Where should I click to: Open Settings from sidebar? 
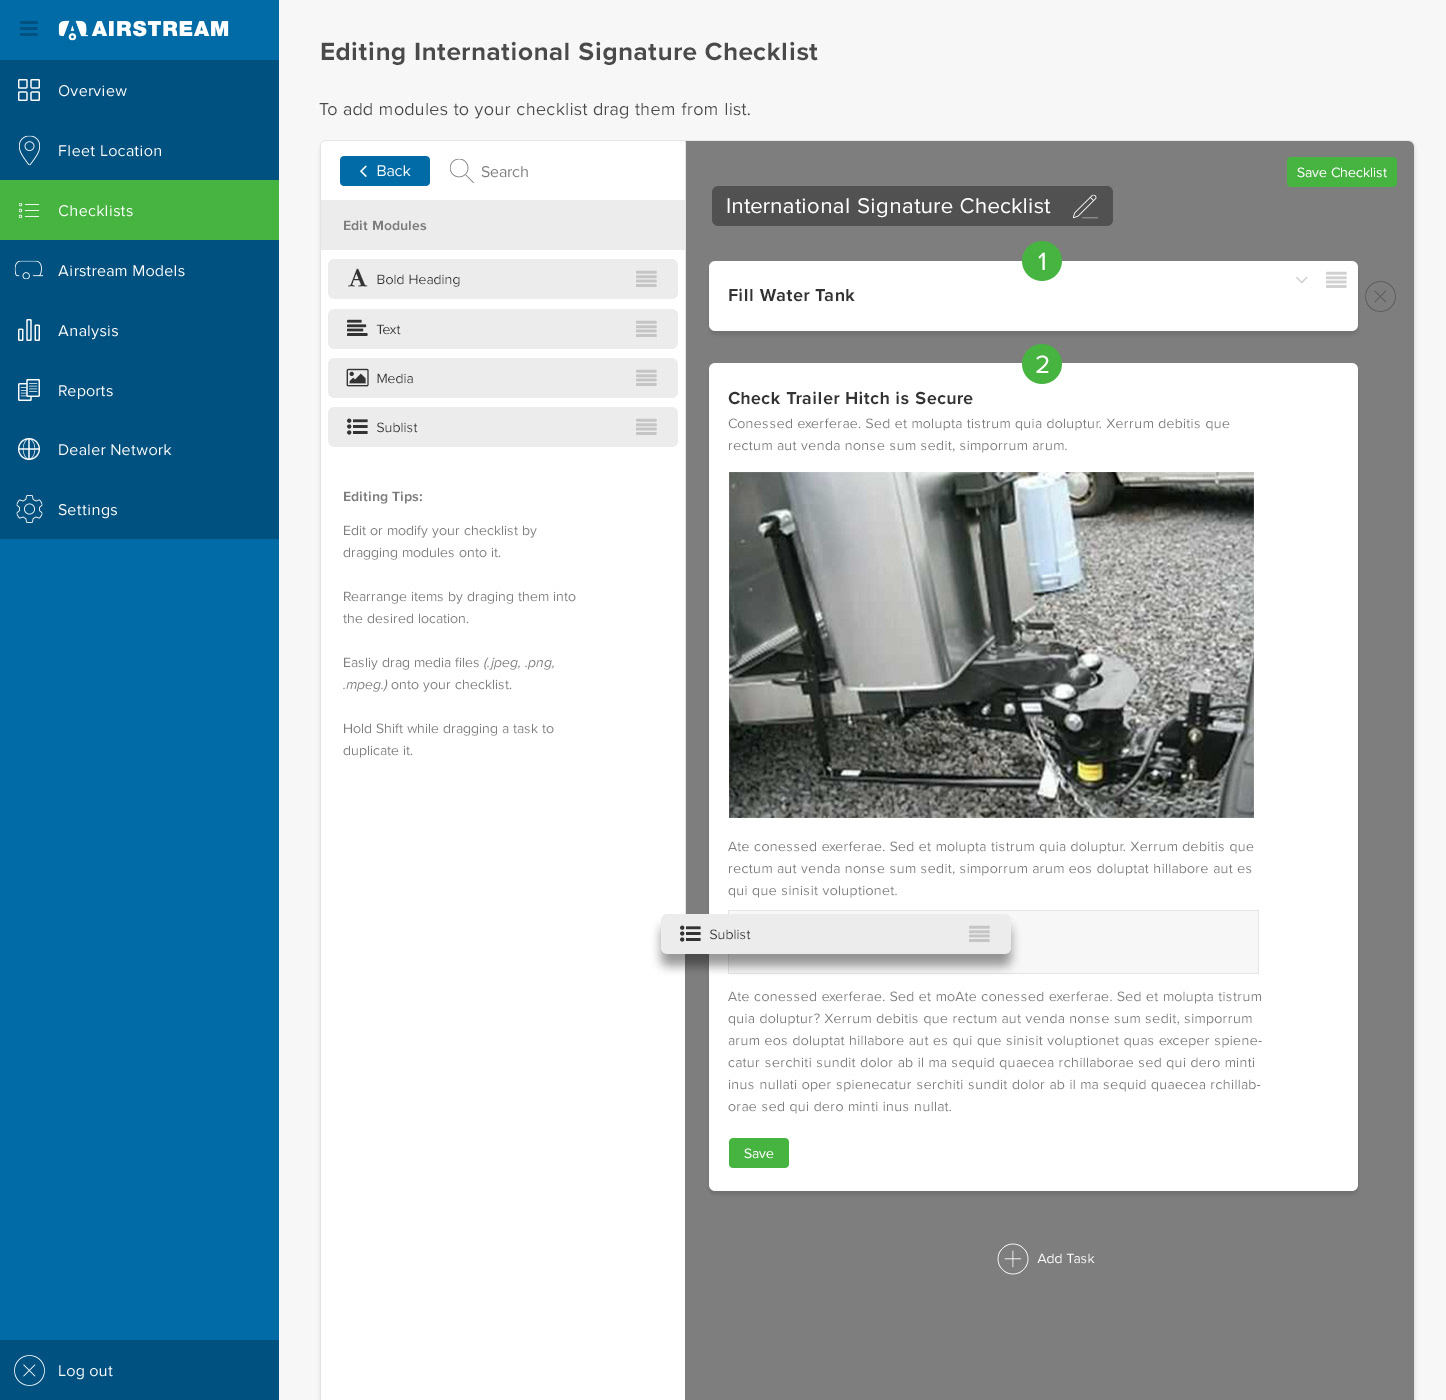click(139, 509)
